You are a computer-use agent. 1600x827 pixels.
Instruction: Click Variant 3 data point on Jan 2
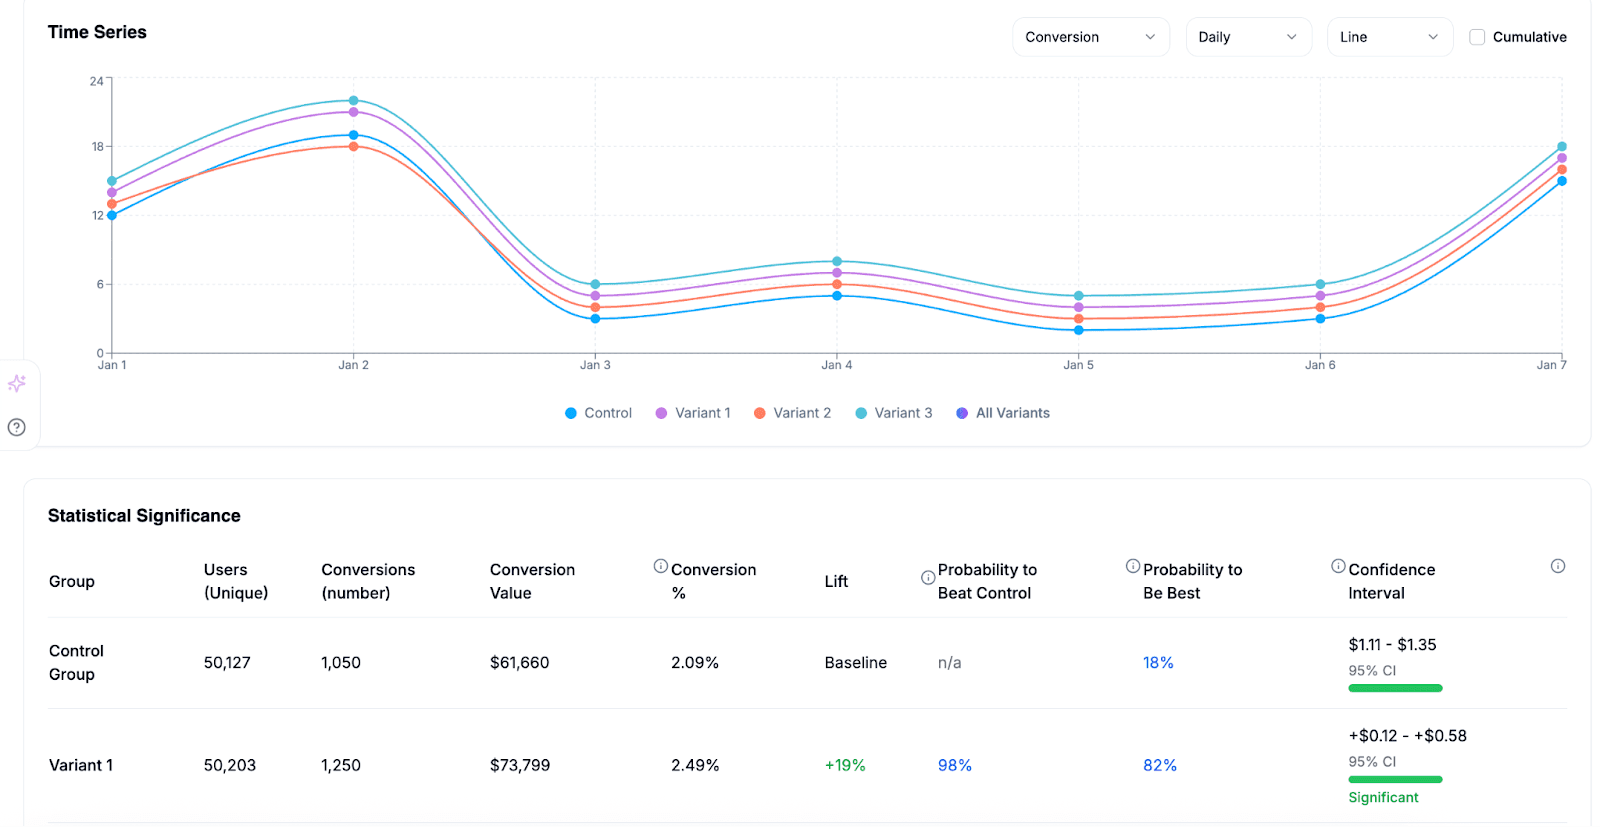pyautogui.click(x=354, y=101)
